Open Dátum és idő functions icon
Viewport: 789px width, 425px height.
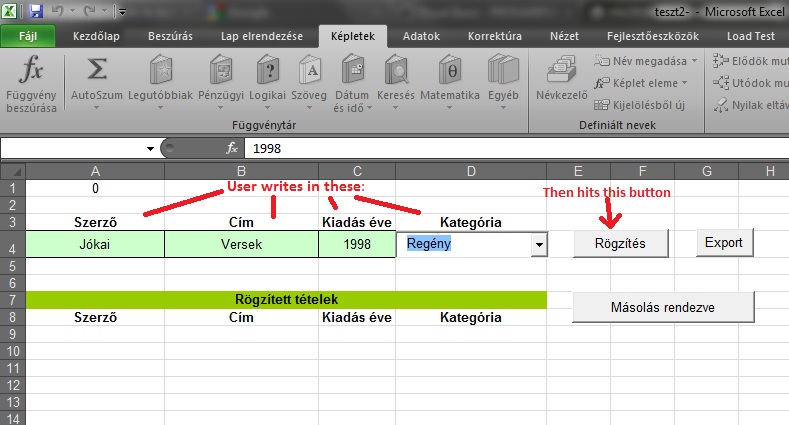[x=352, y=69]
